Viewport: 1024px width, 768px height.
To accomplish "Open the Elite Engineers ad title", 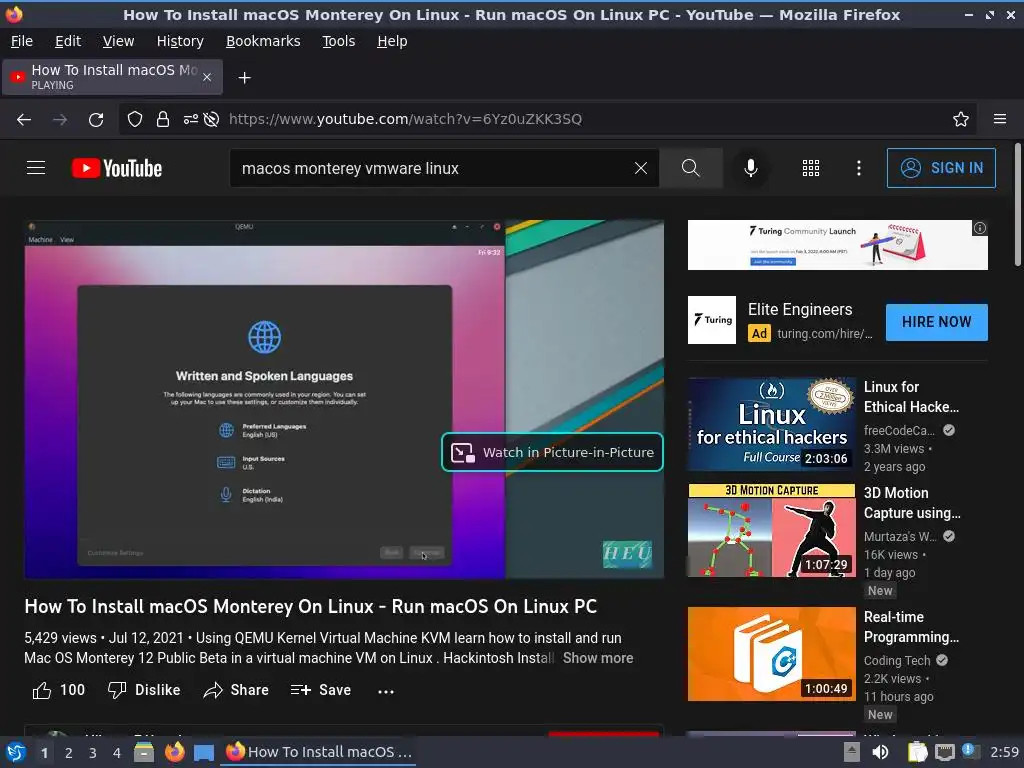I will pyautogui.click(x=800, y=310).
